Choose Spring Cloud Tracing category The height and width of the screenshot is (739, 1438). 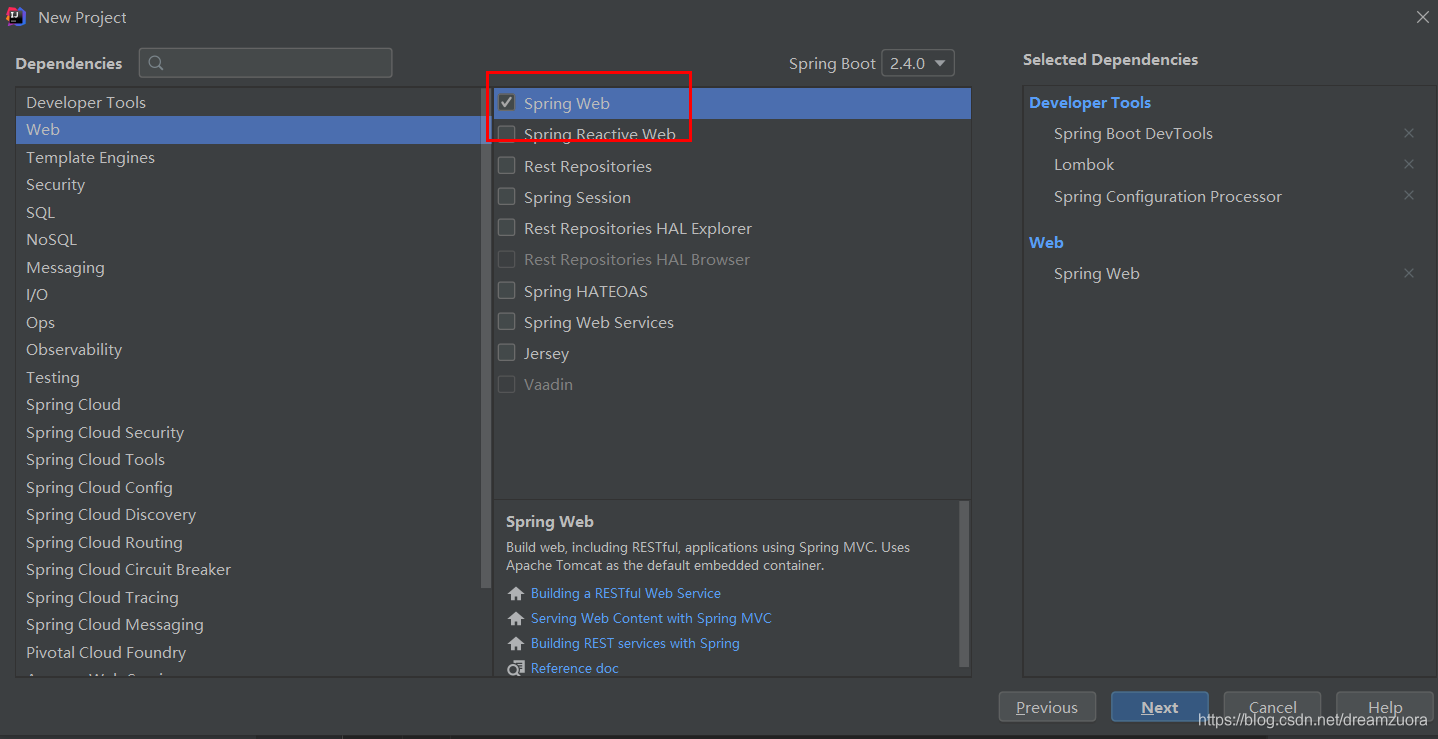(249, 597)
